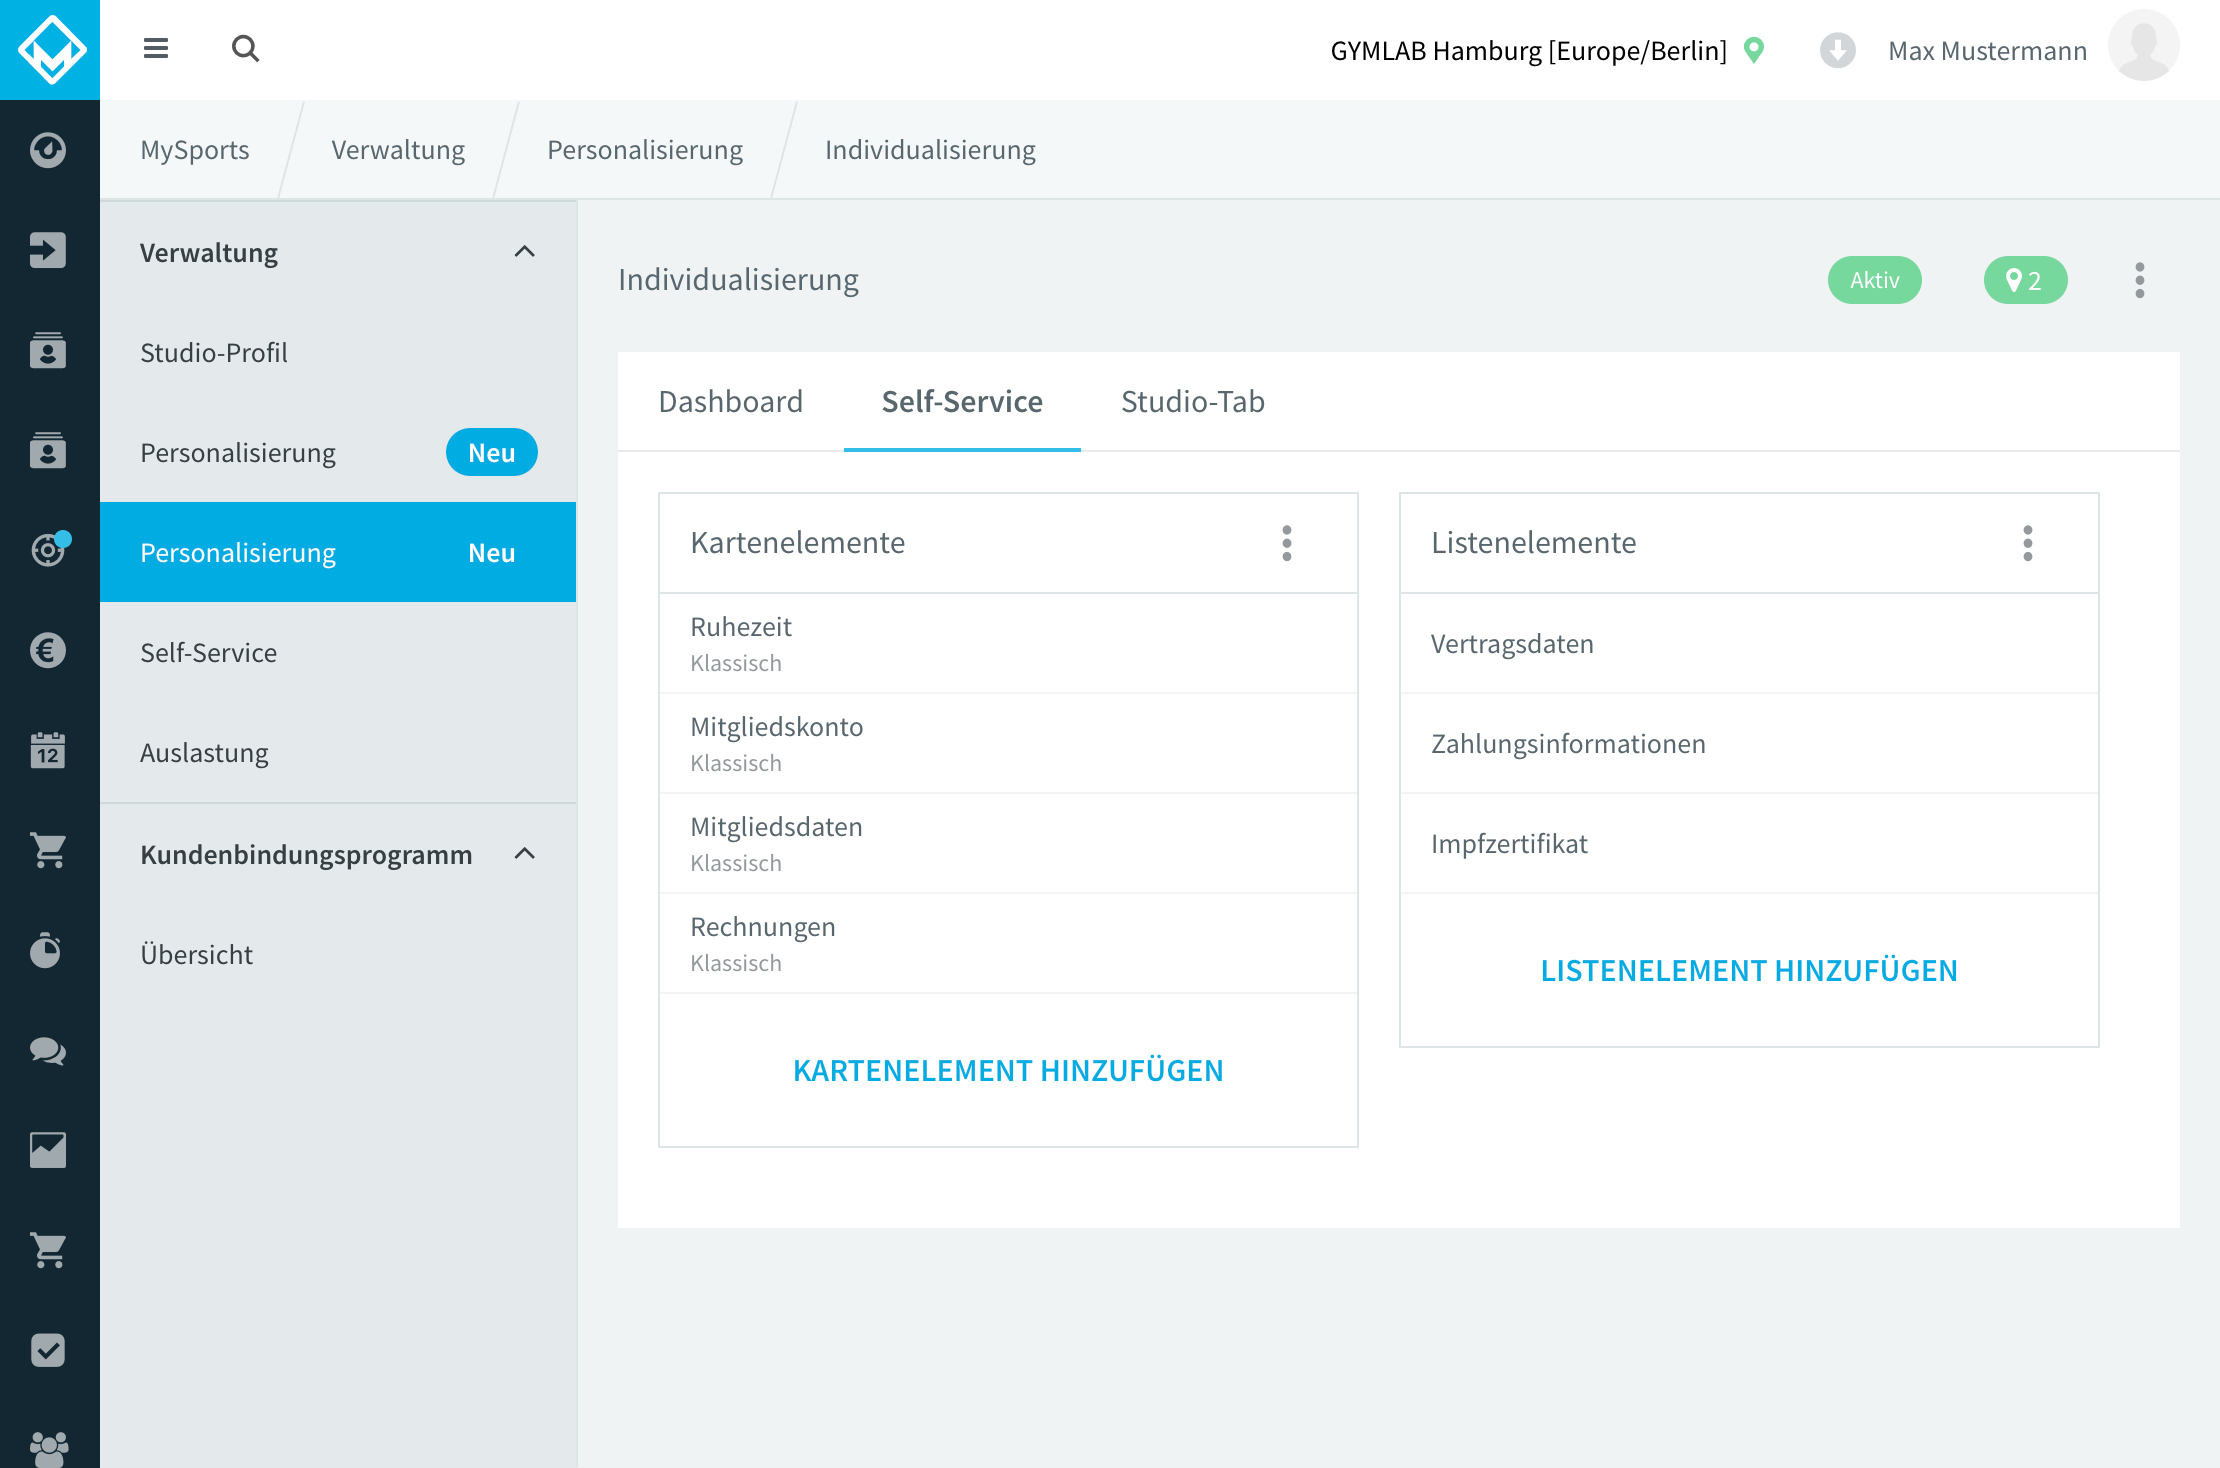Click the chat bubbles sidebar icon
Viewport: 2220px width, 1468px height.
click(x=48, y=1050)
